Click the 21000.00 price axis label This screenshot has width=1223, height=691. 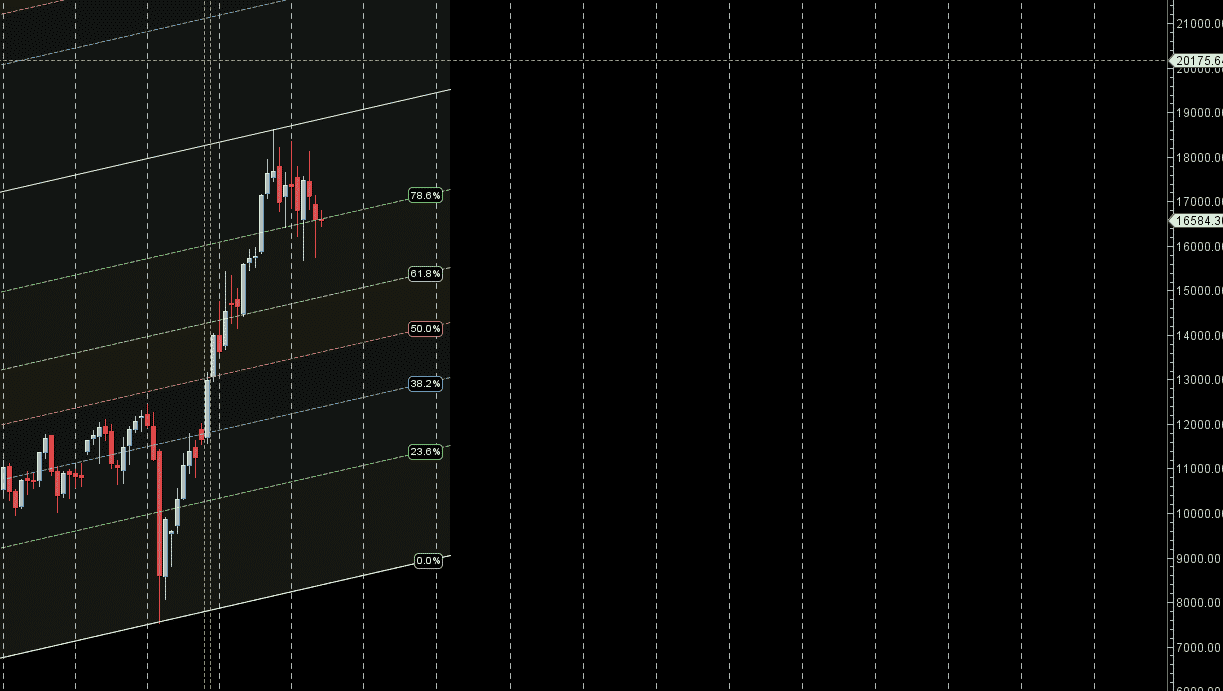[x=1199, y=23]
